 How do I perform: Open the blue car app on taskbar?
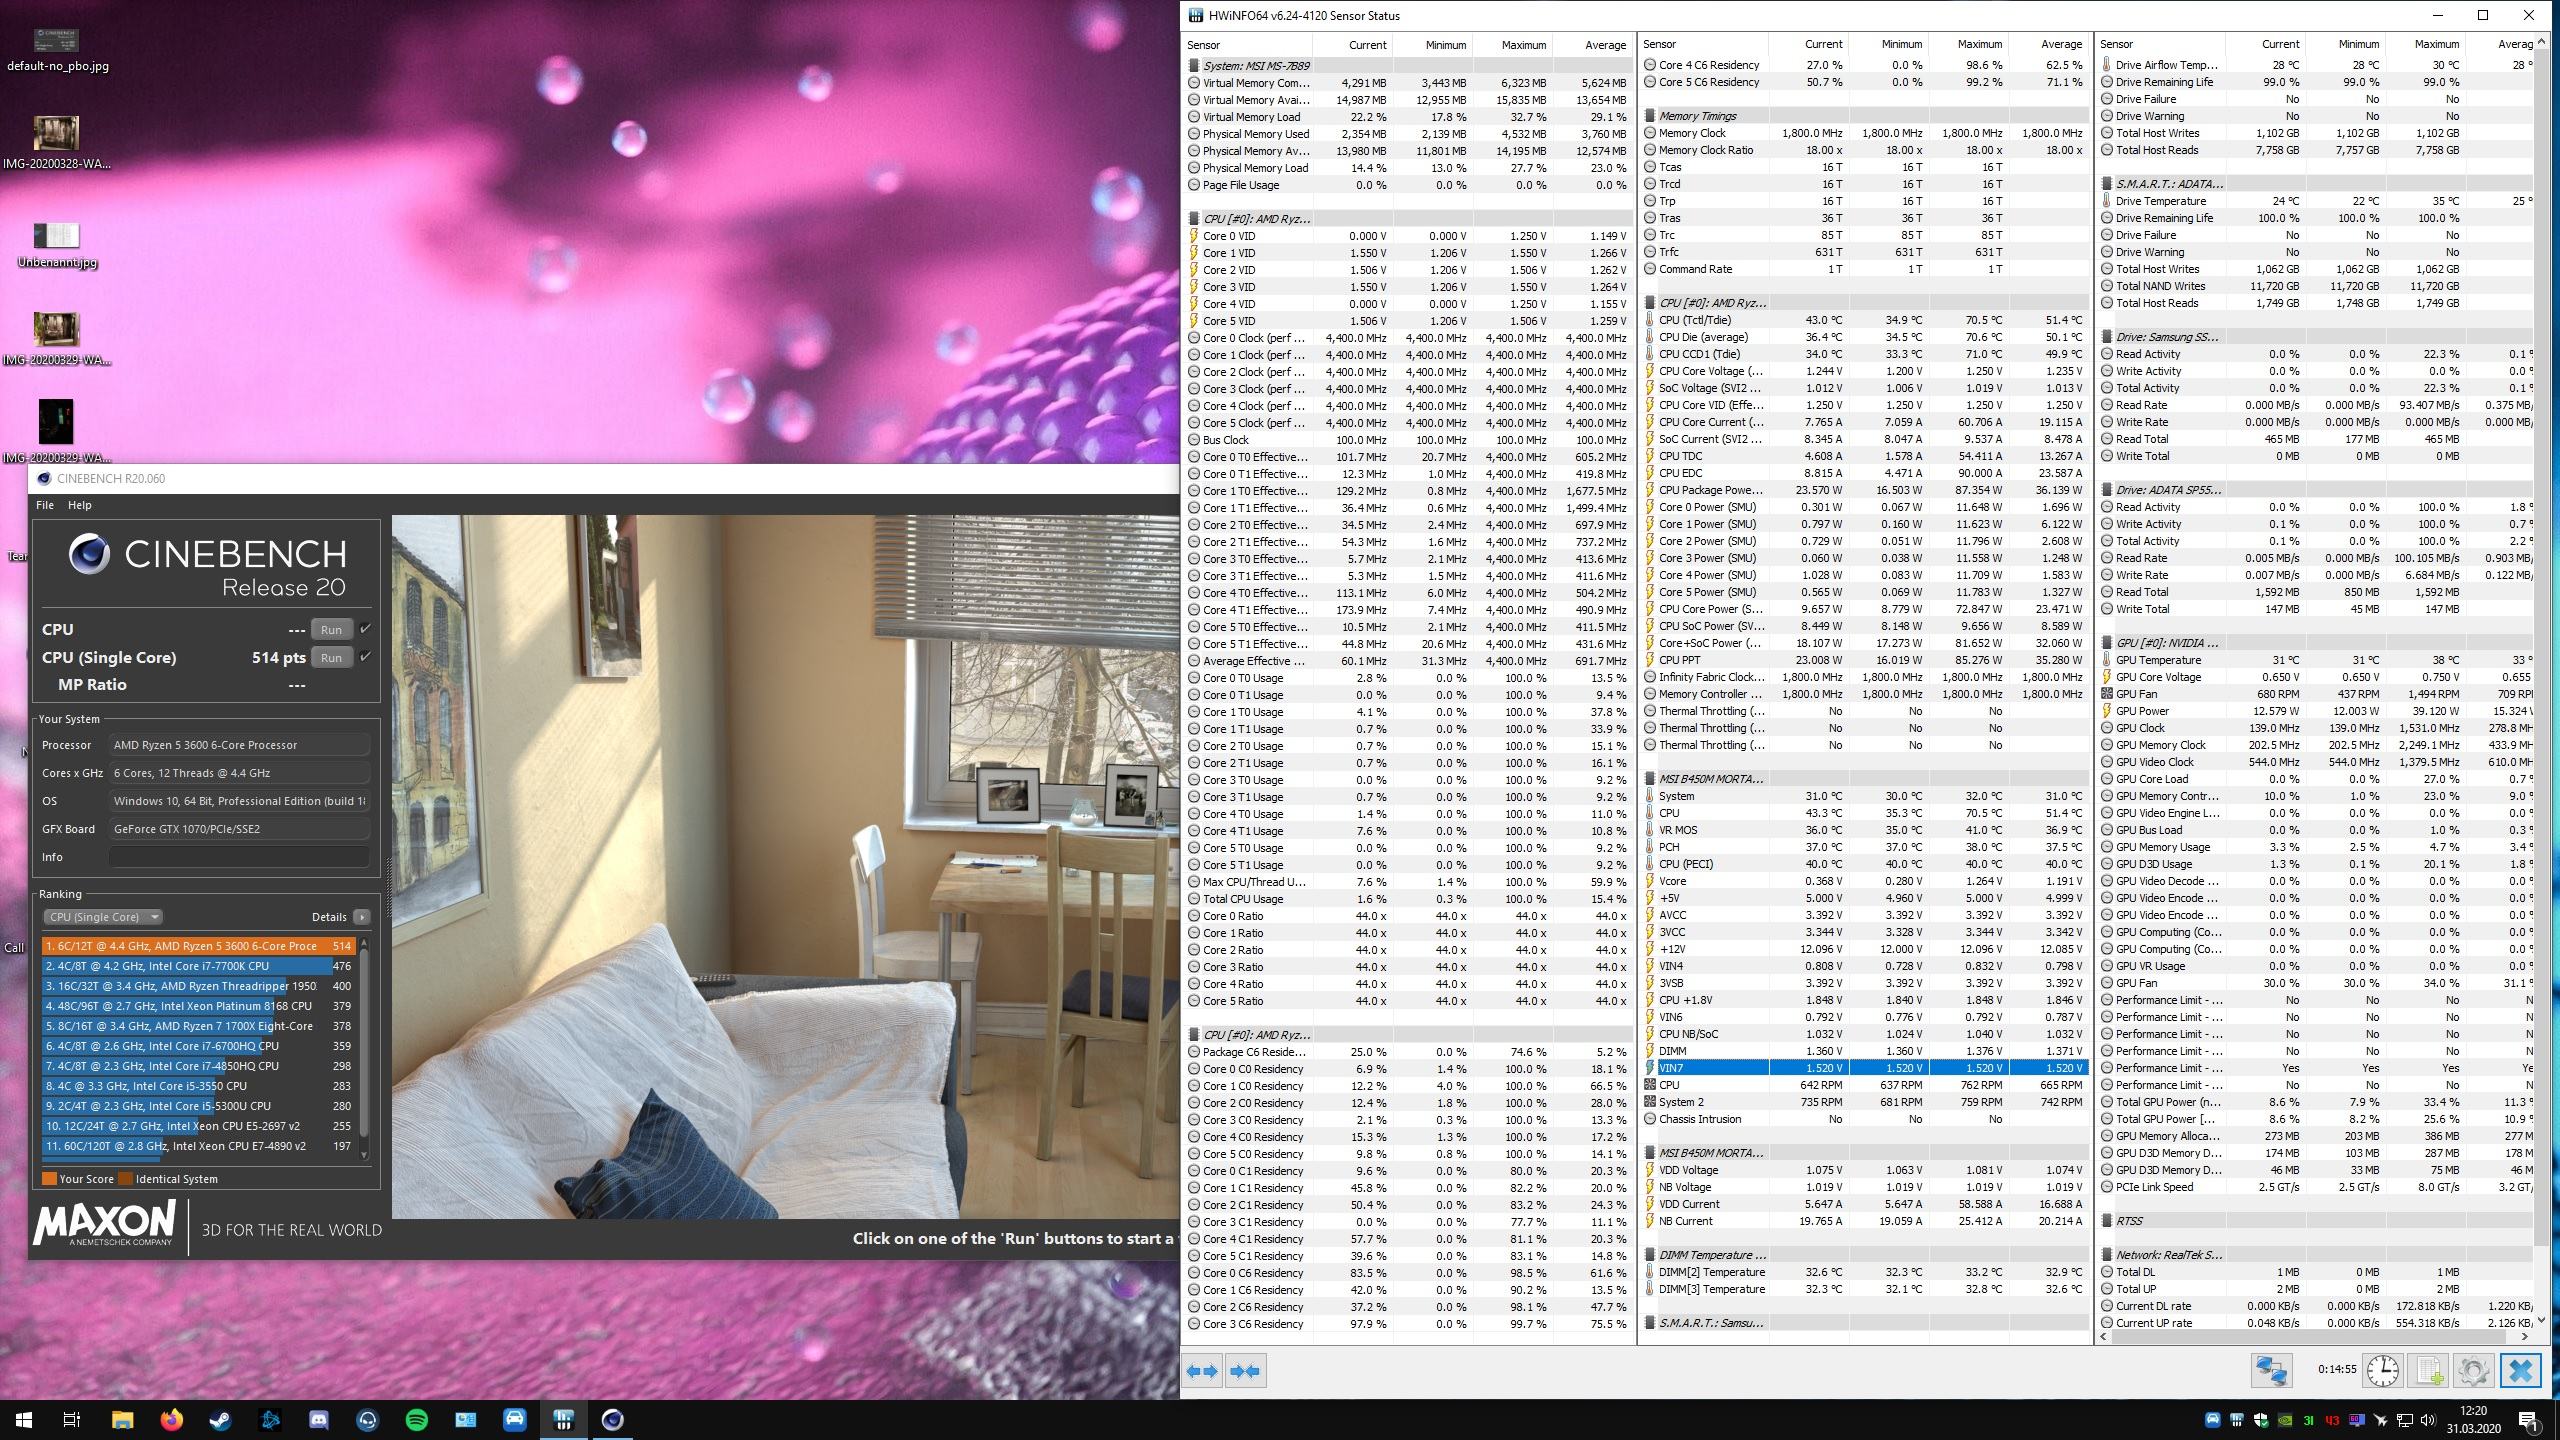[x=514, y=1419]
